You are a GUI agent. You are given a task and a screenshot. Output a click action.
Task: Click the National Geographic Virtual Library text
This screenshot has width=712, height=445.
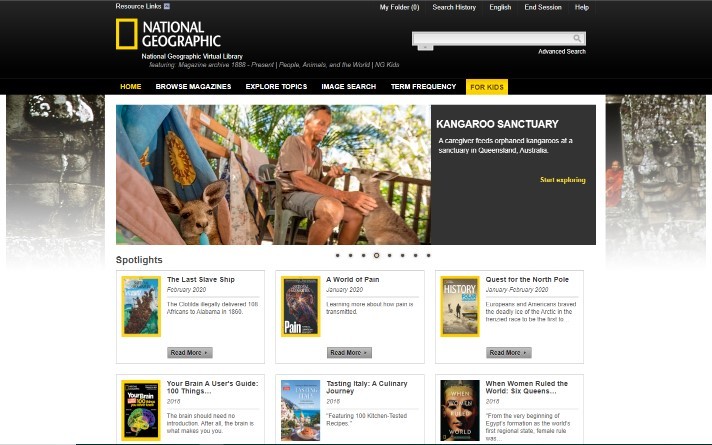point(192,56)
